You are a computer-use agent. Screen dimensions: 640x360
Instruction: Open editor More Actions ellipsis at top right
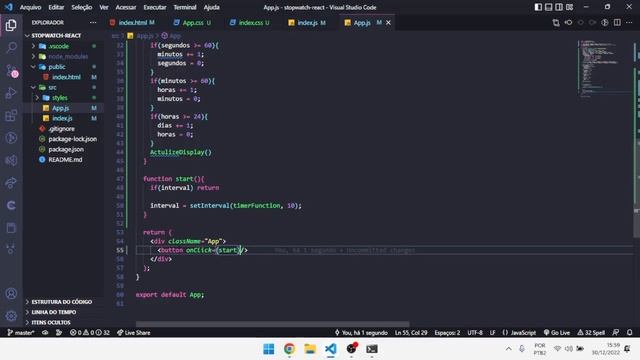coord(629,22)
